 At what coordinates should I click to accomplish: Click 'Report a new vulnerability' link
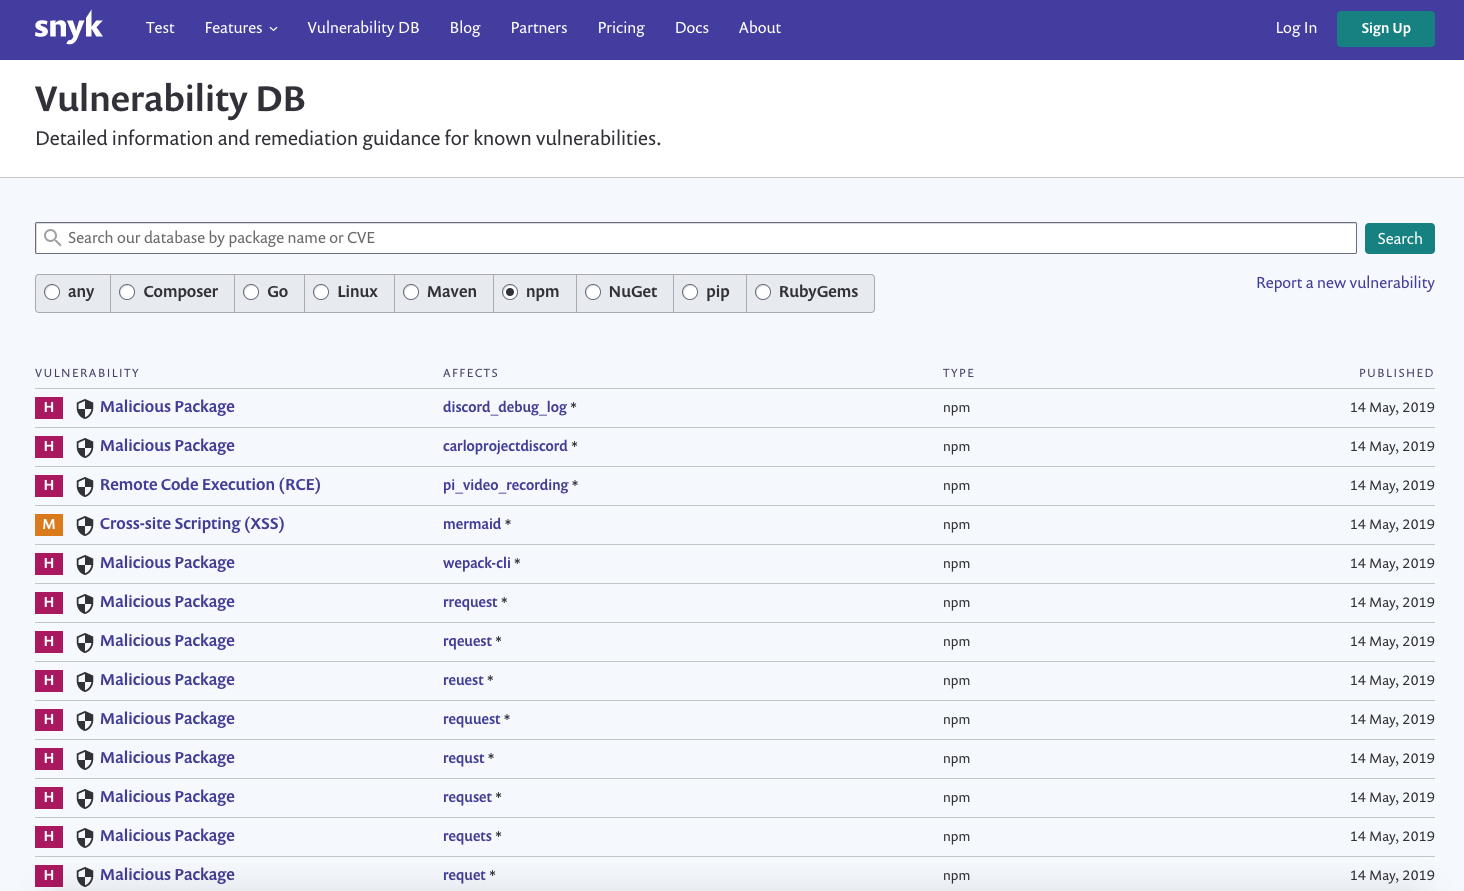pyautogui.click(x=1345, y=283)
